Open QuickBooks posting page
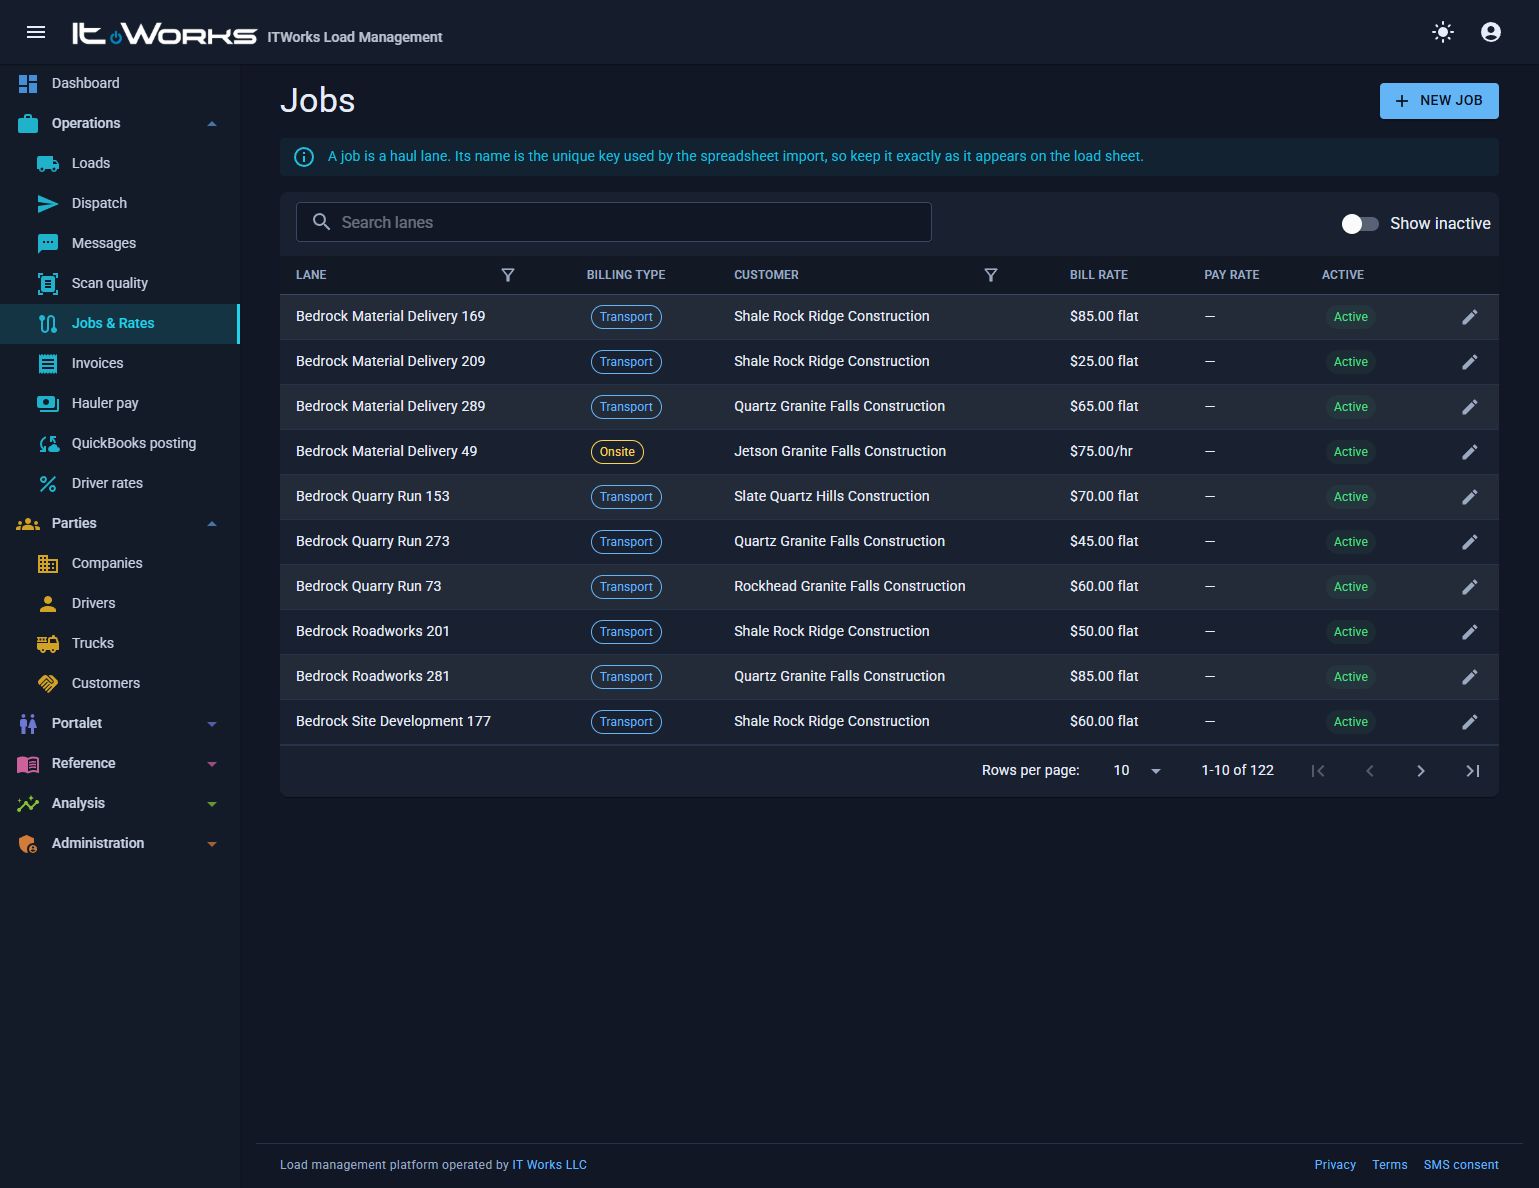 tap(120, 444)
